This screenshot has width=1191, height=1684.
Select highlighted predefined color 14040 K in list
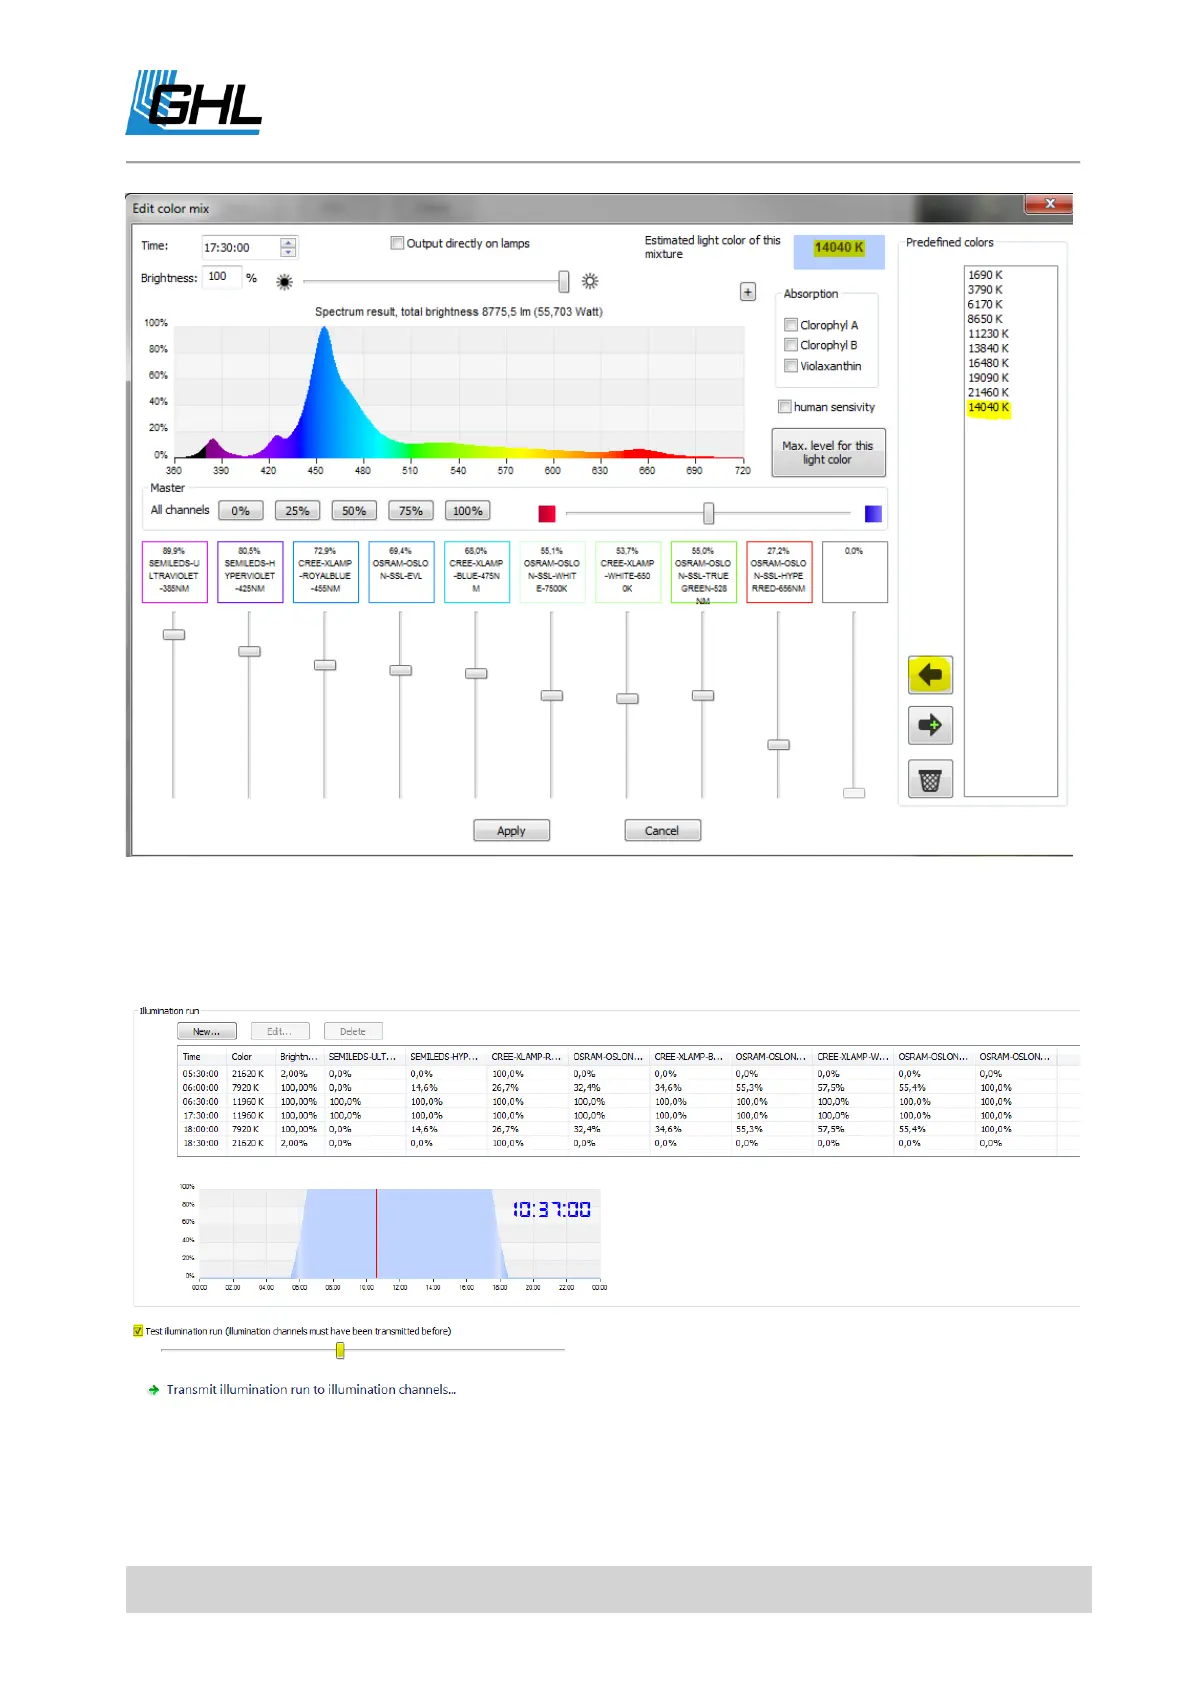(x=988, y=407)
